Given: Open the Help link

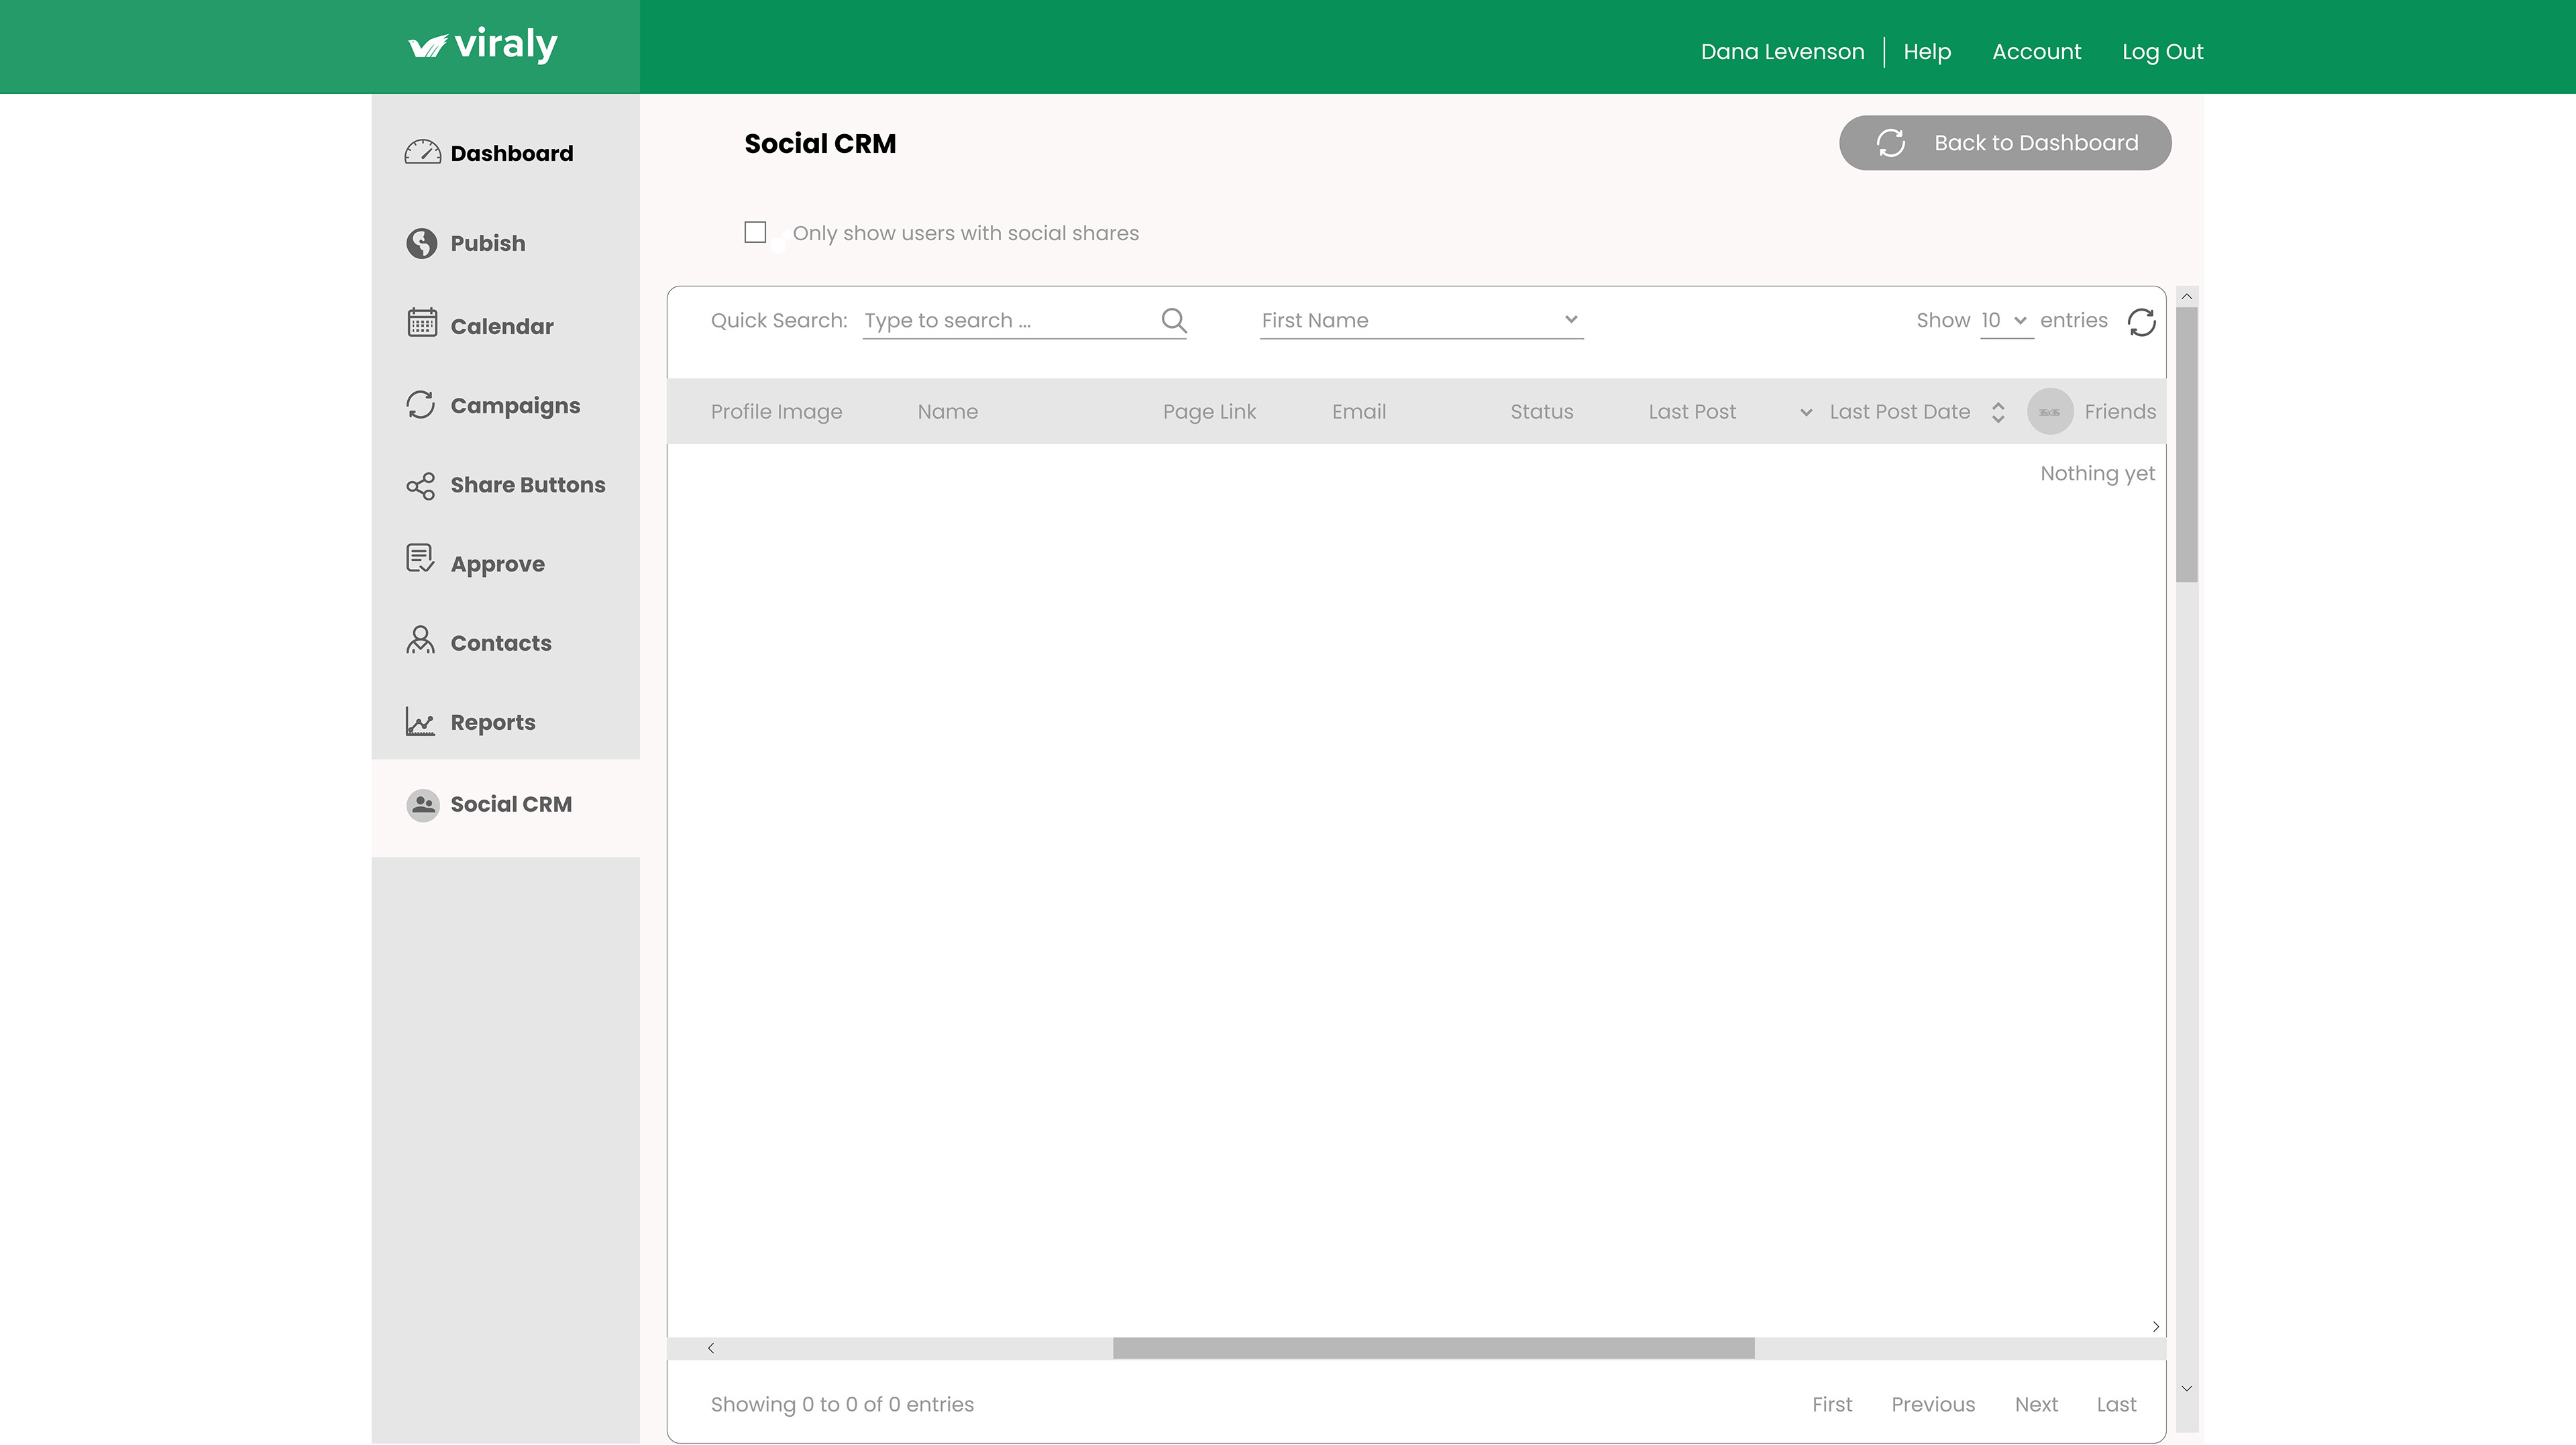Looking at the screenshot, I should tap(1927, 52).
